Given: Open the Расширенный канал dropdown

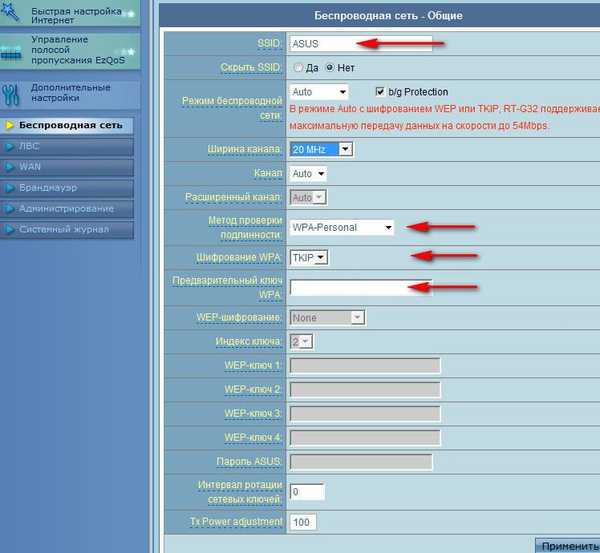Looking at the screenshot, I should (x=308, y=198).
